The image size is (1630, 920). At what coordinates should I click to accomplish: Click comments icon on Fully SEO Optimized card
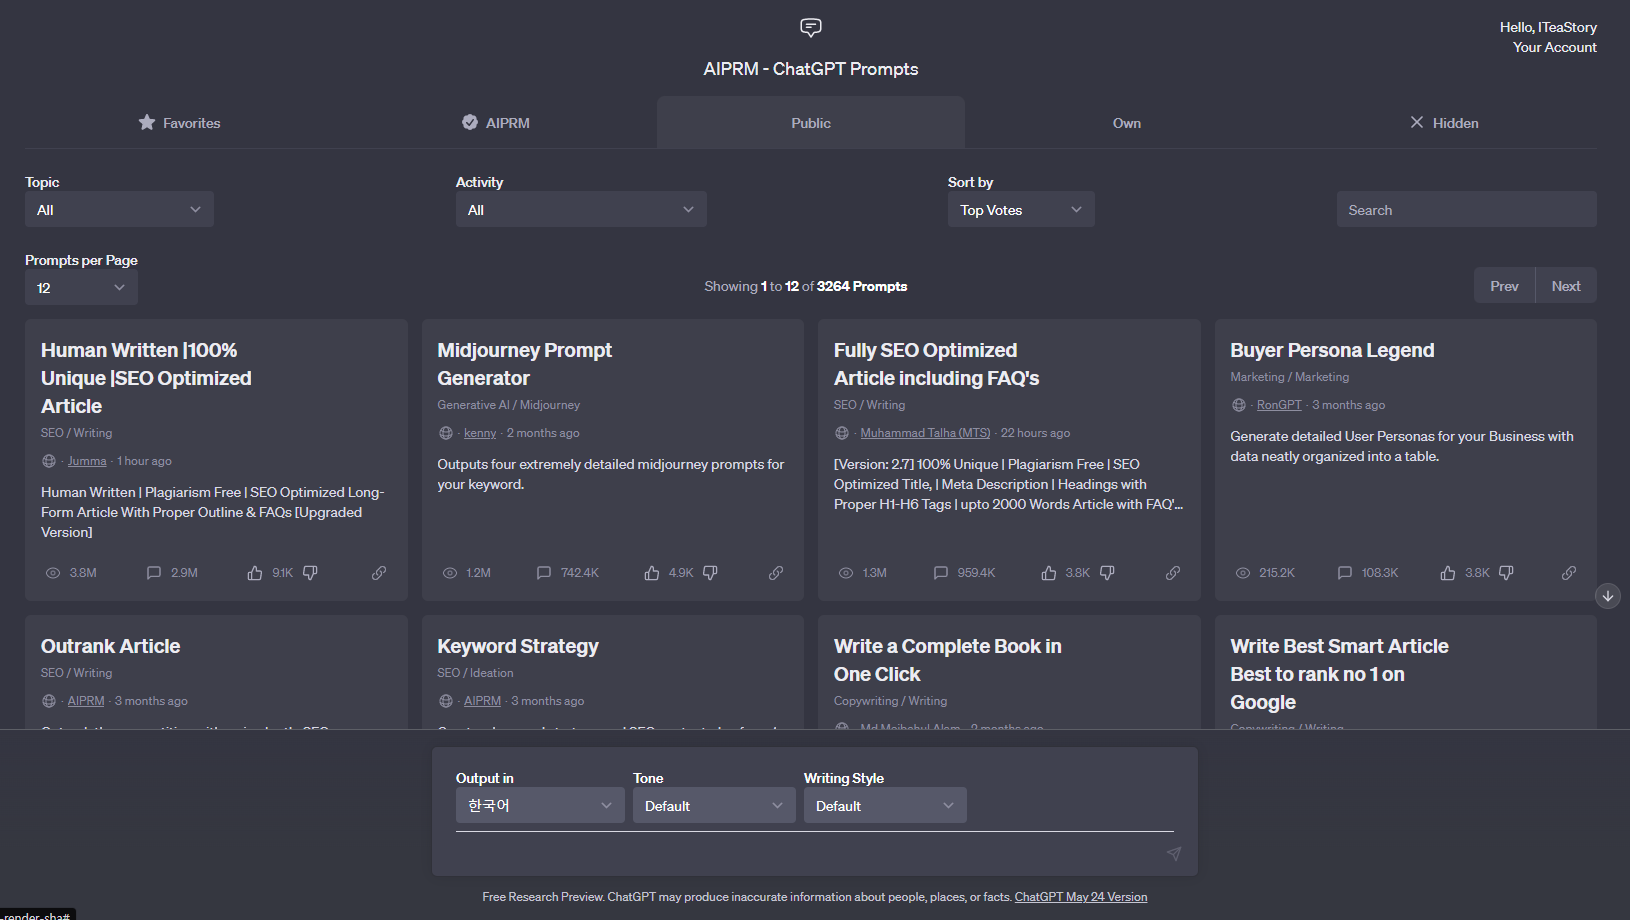941,573
